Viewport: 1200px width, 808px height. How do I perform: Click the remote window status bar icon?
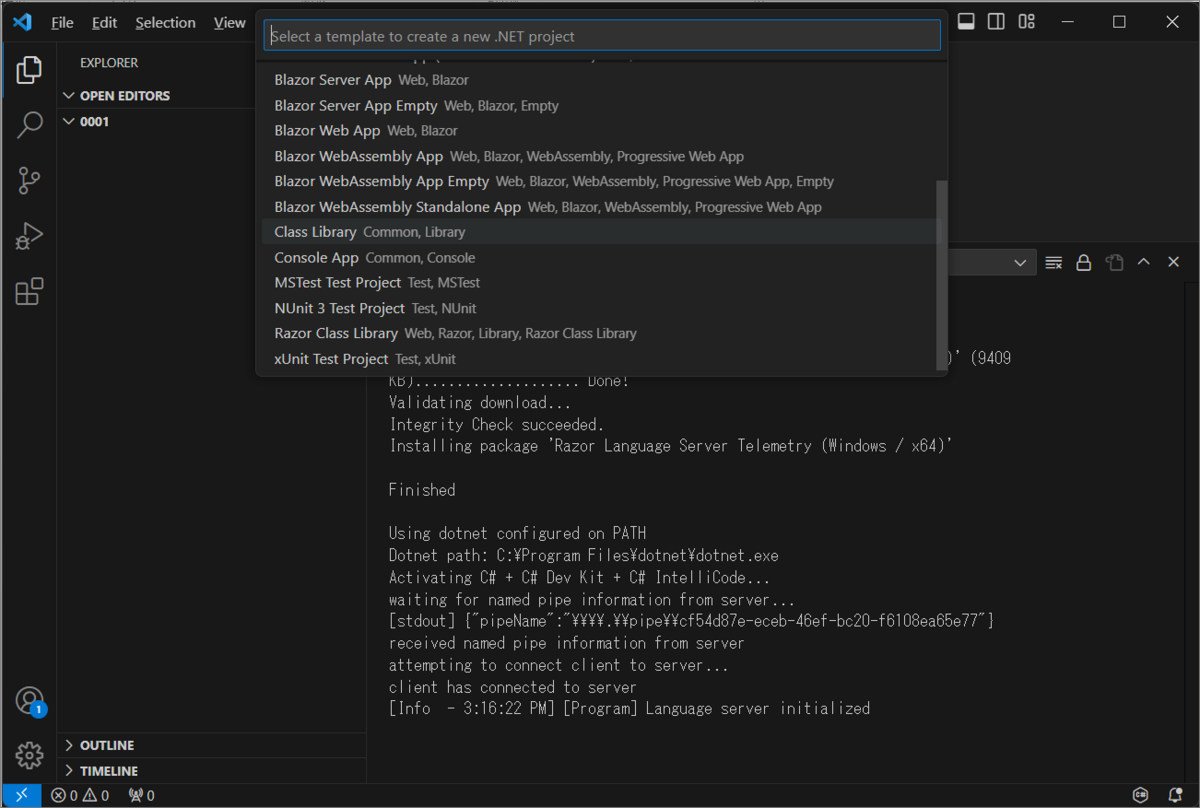click(x=21, y=796)
